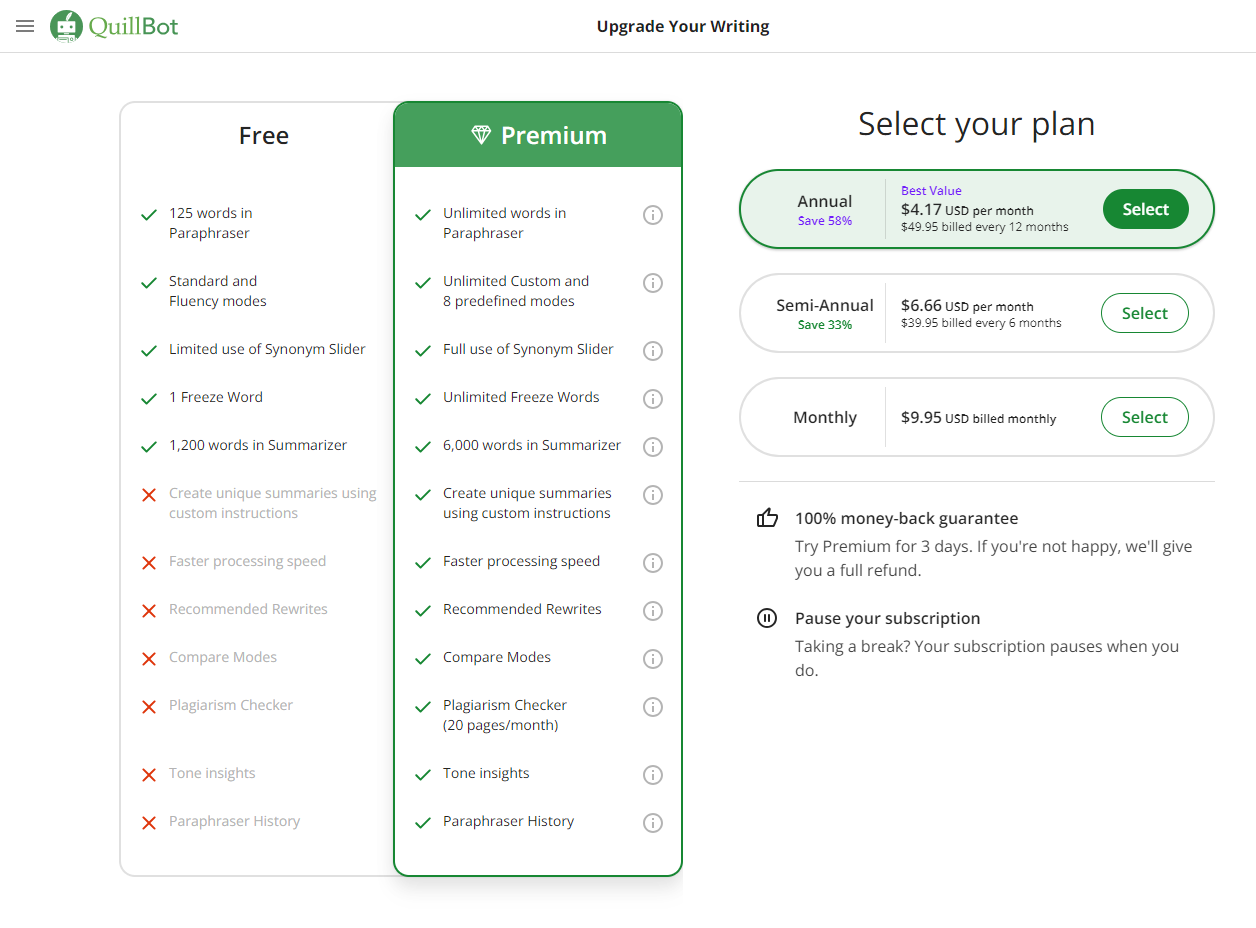Click 'Taking a break?' subscription pause text

(987, 658)
